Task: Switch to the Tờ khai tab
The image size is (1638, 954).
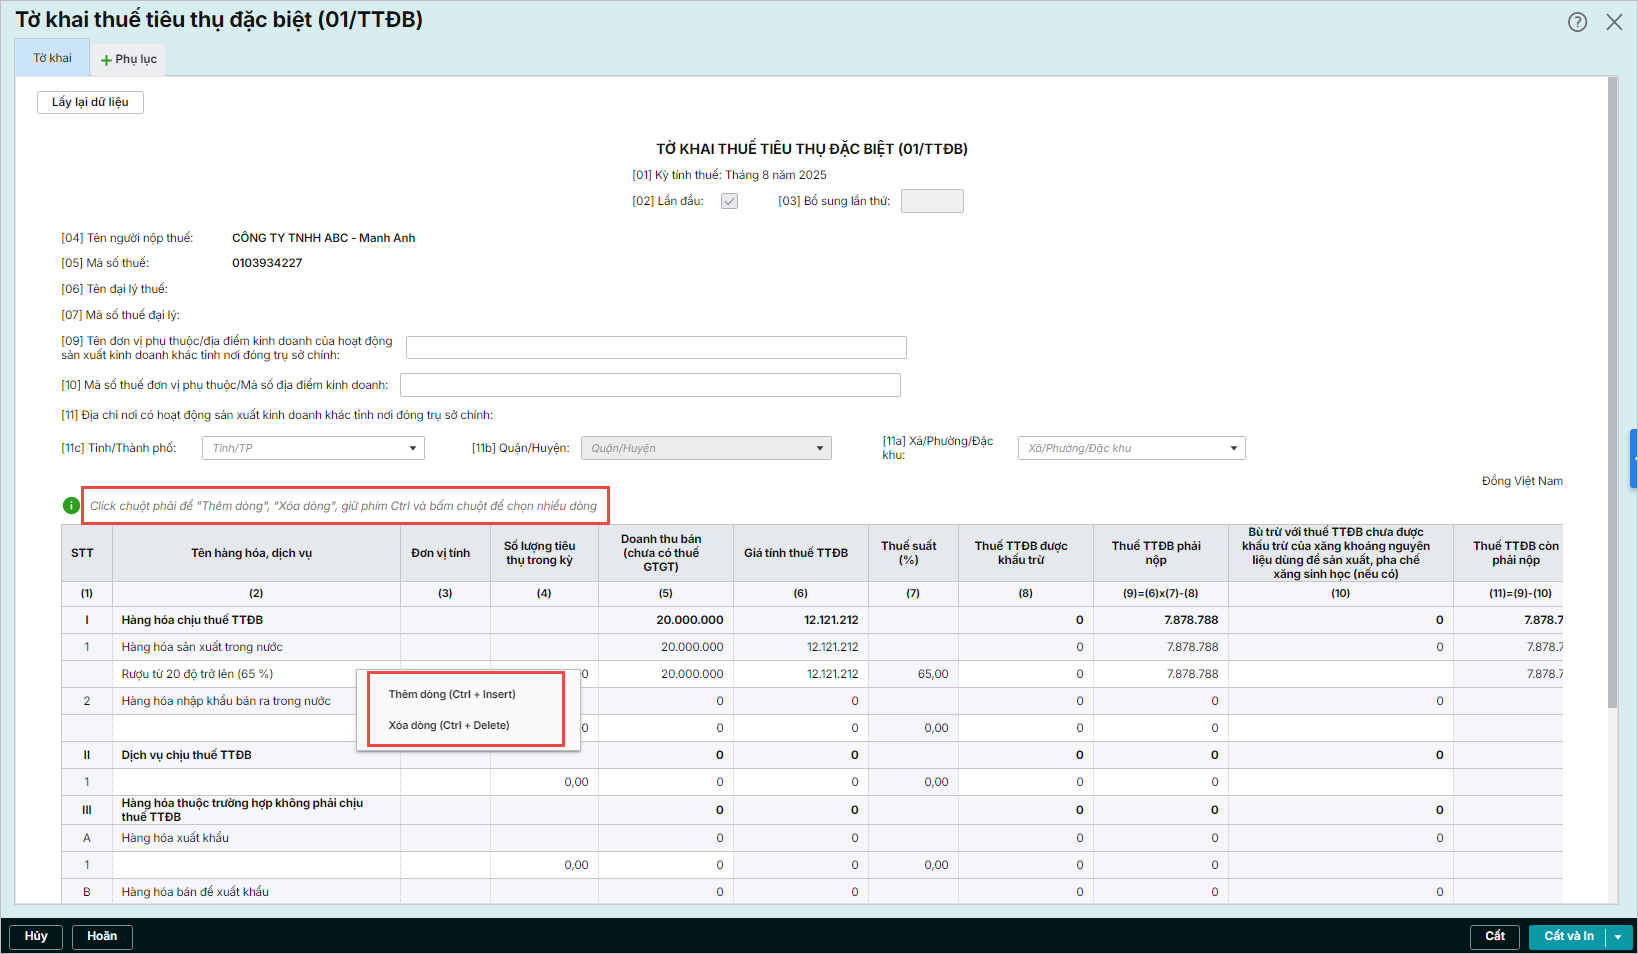Action: tap(52, 58)
